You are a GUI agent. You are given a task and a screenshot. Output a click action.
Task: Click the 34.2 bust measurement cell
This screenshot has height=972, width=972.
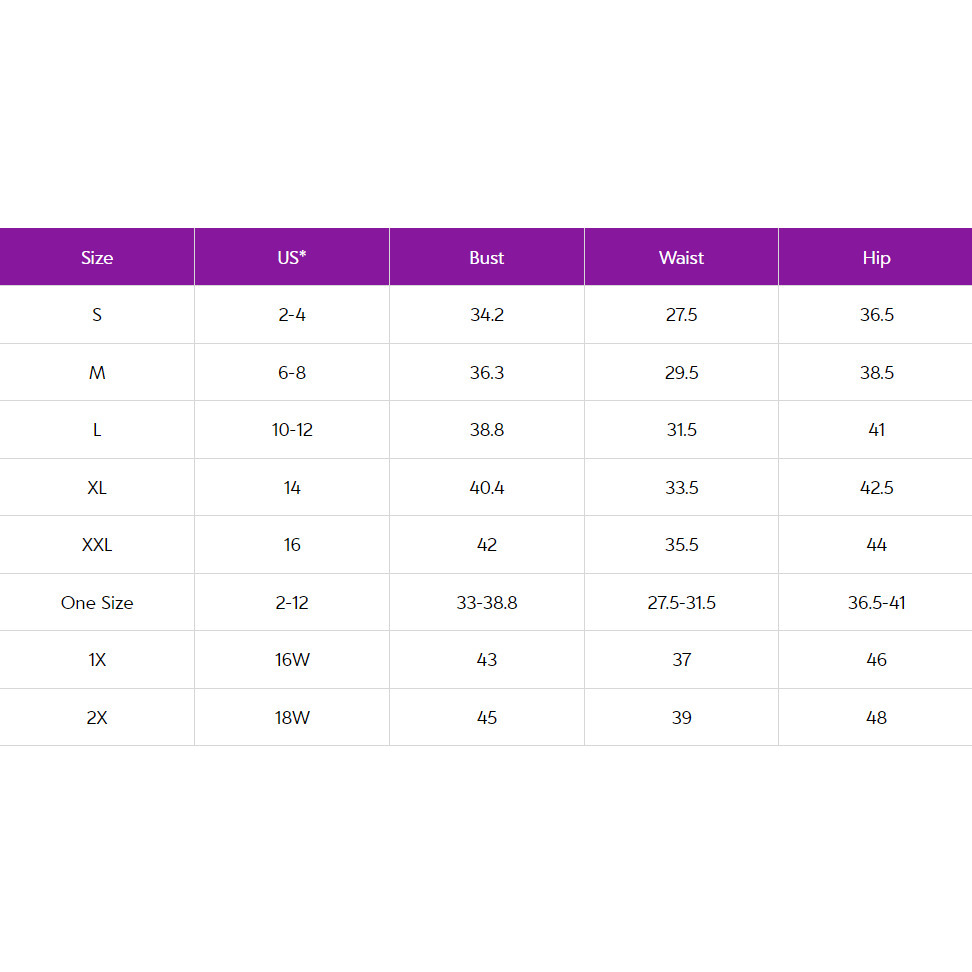point(487,315)
